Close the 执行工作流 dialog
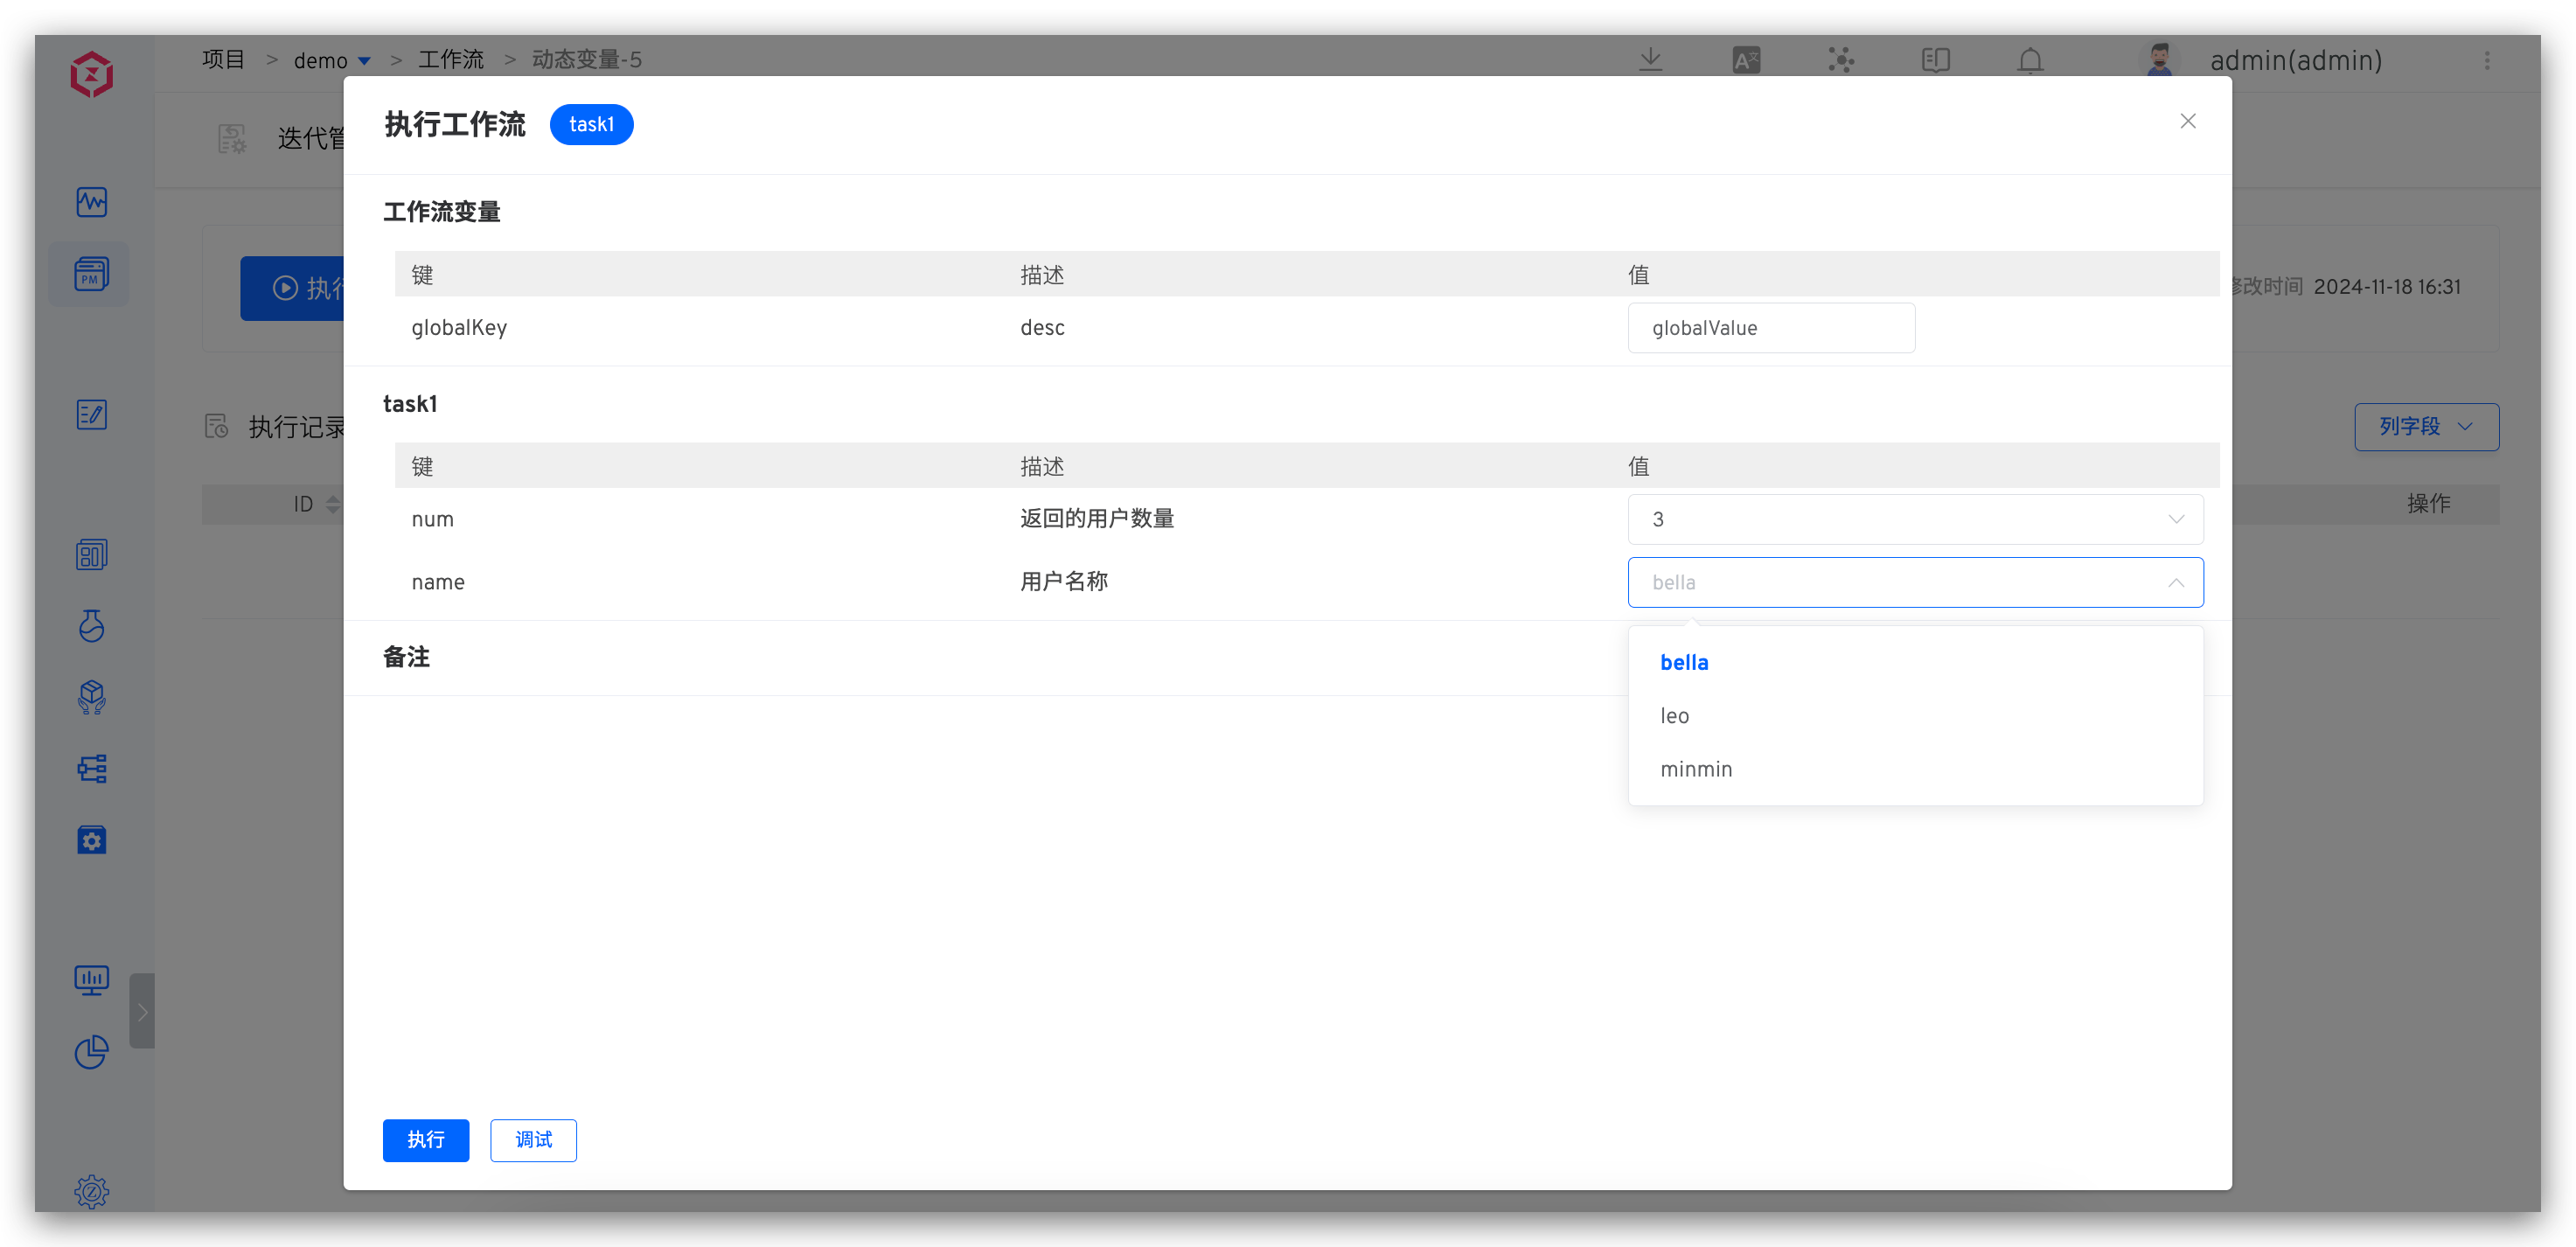 click(2187, 121)
